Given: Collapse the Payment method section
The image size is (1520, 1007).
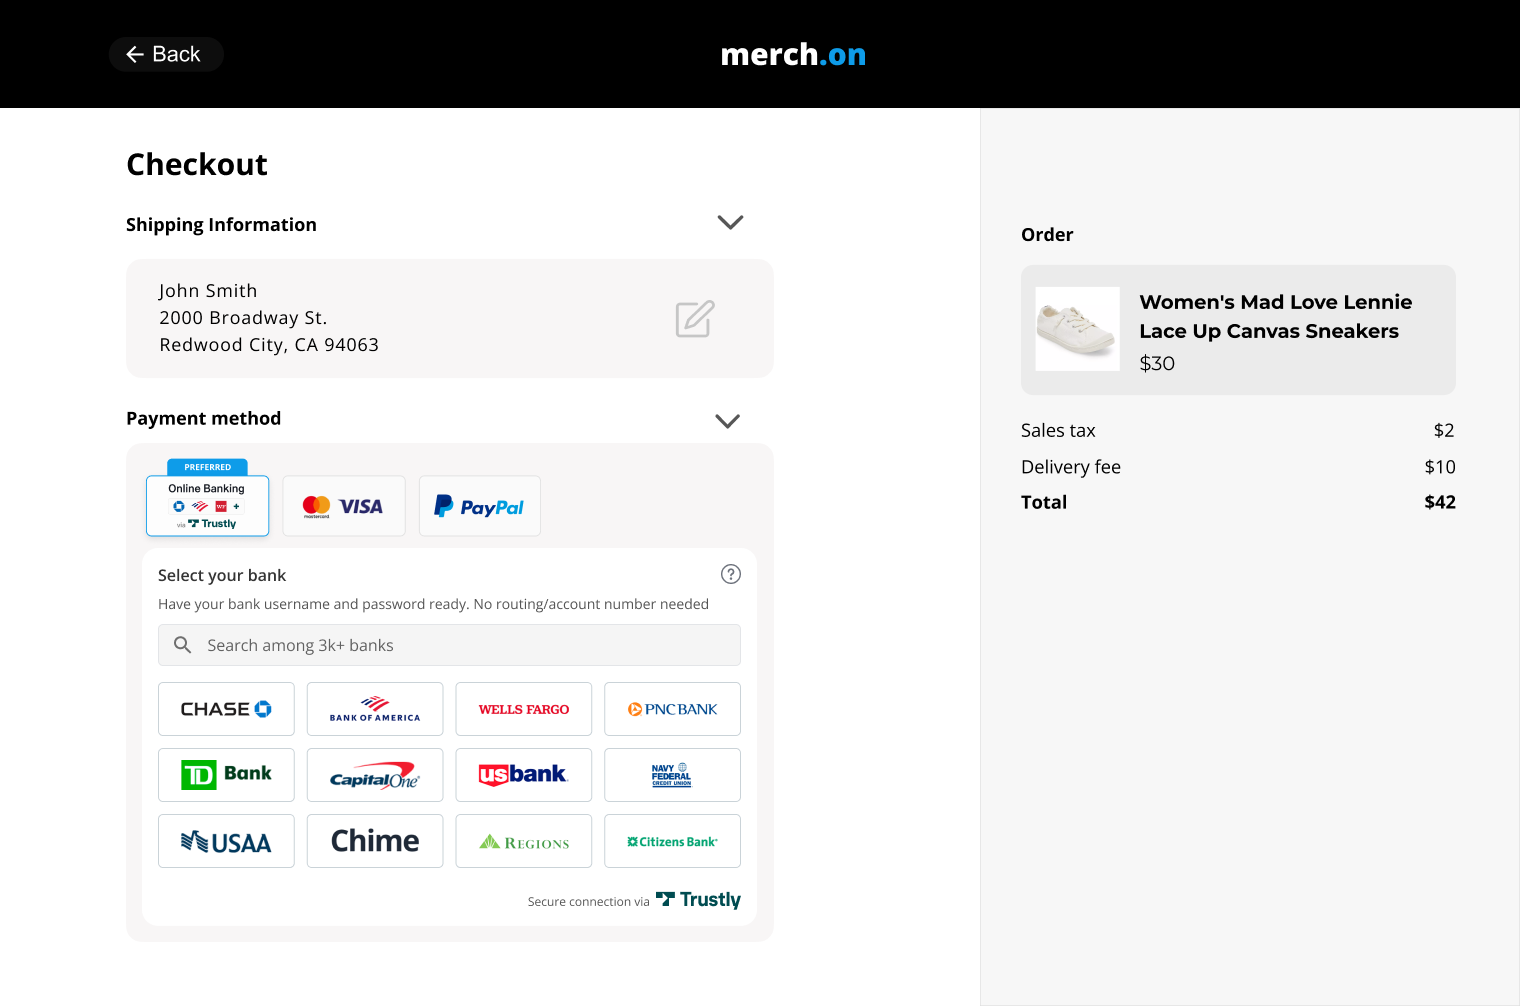Looking at the screenshot, I should pos(727,421).
